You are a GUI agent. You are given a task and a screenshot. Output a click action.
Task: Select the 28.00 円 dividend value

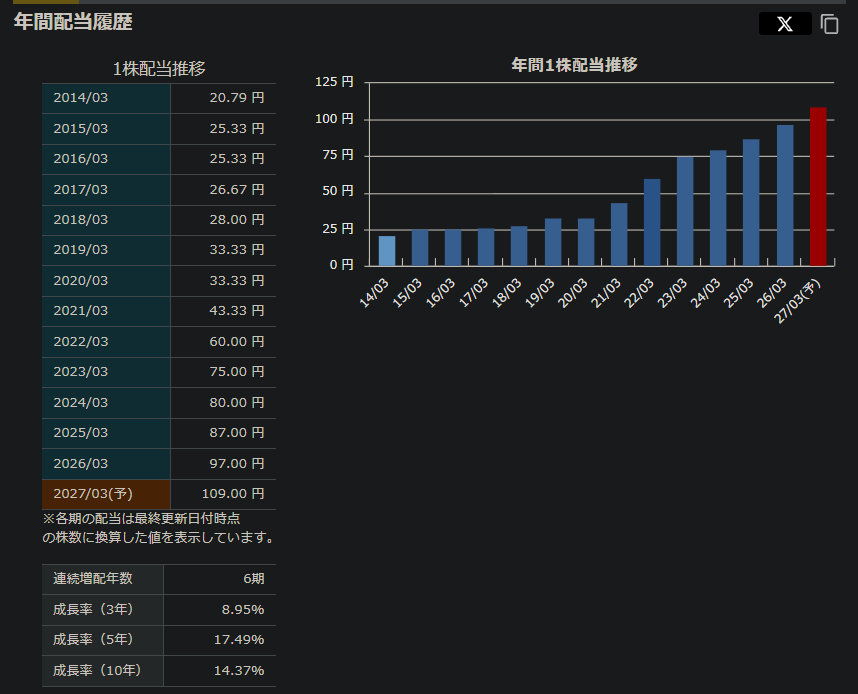pyautogui.click(x=237, y=220)
